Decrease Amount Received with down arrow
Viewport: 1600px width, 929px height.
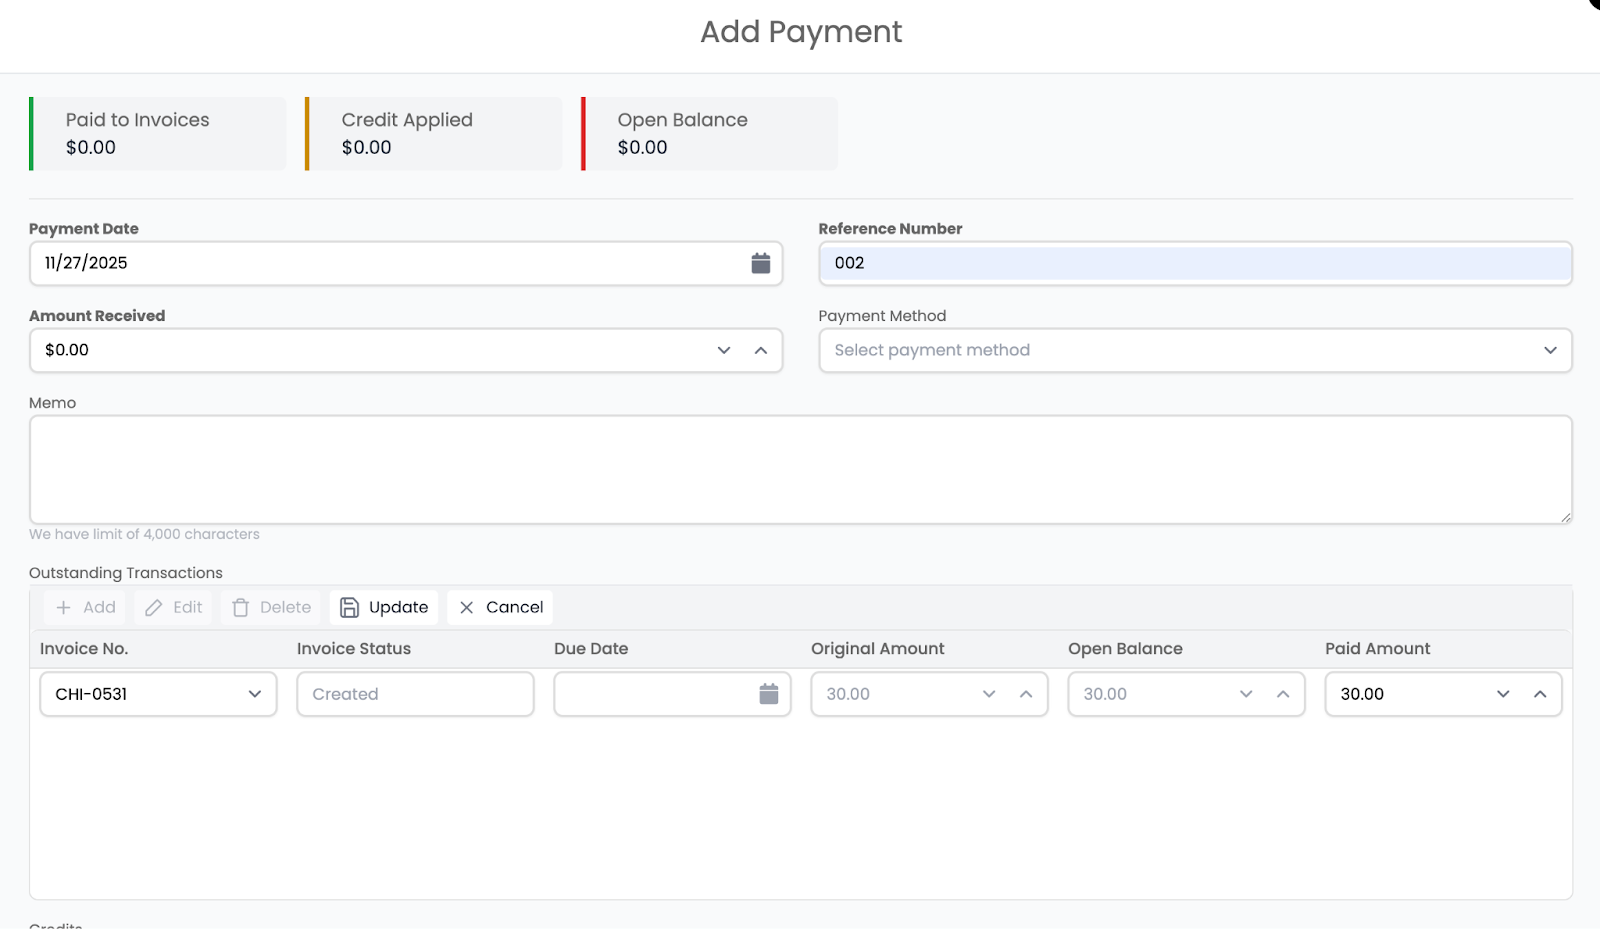[x=724, y=350]
